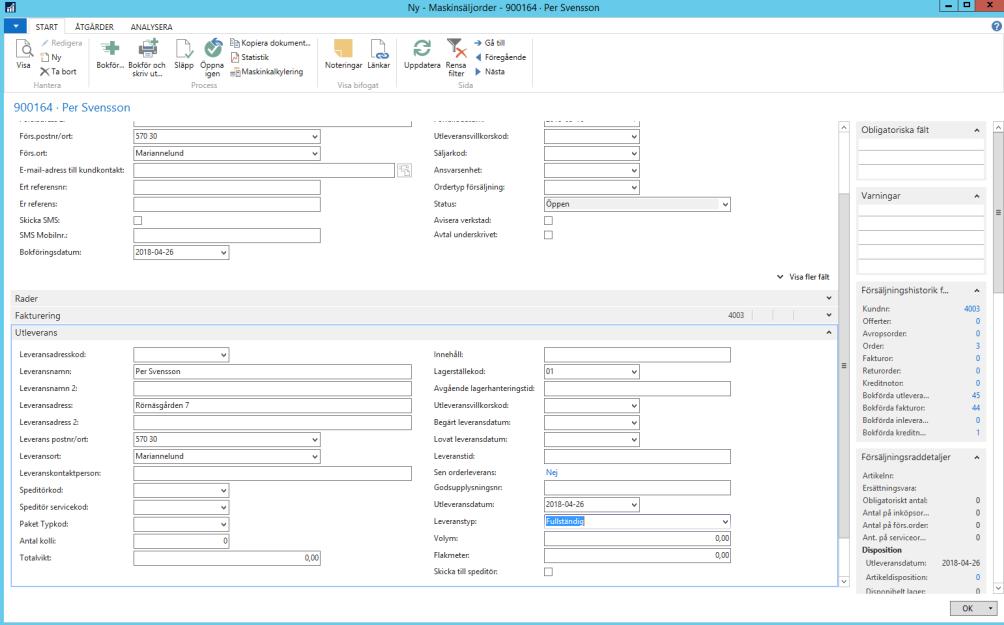
Task: Open Bokförda utleveranser count 45
Action: 976,396
